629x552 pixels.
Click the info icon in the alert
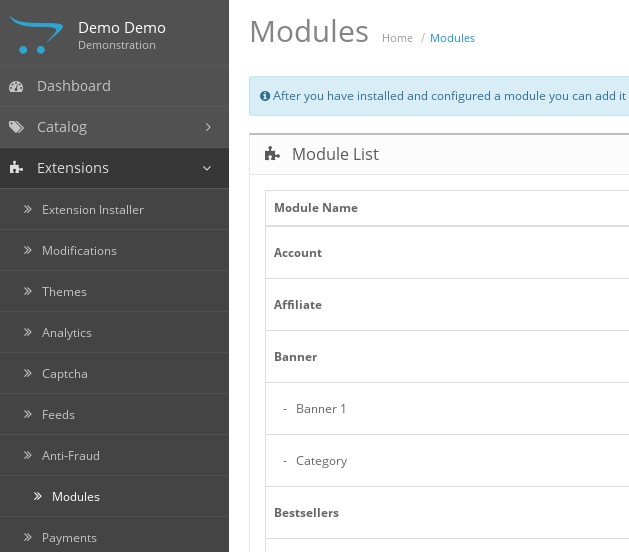pos(265,96)
